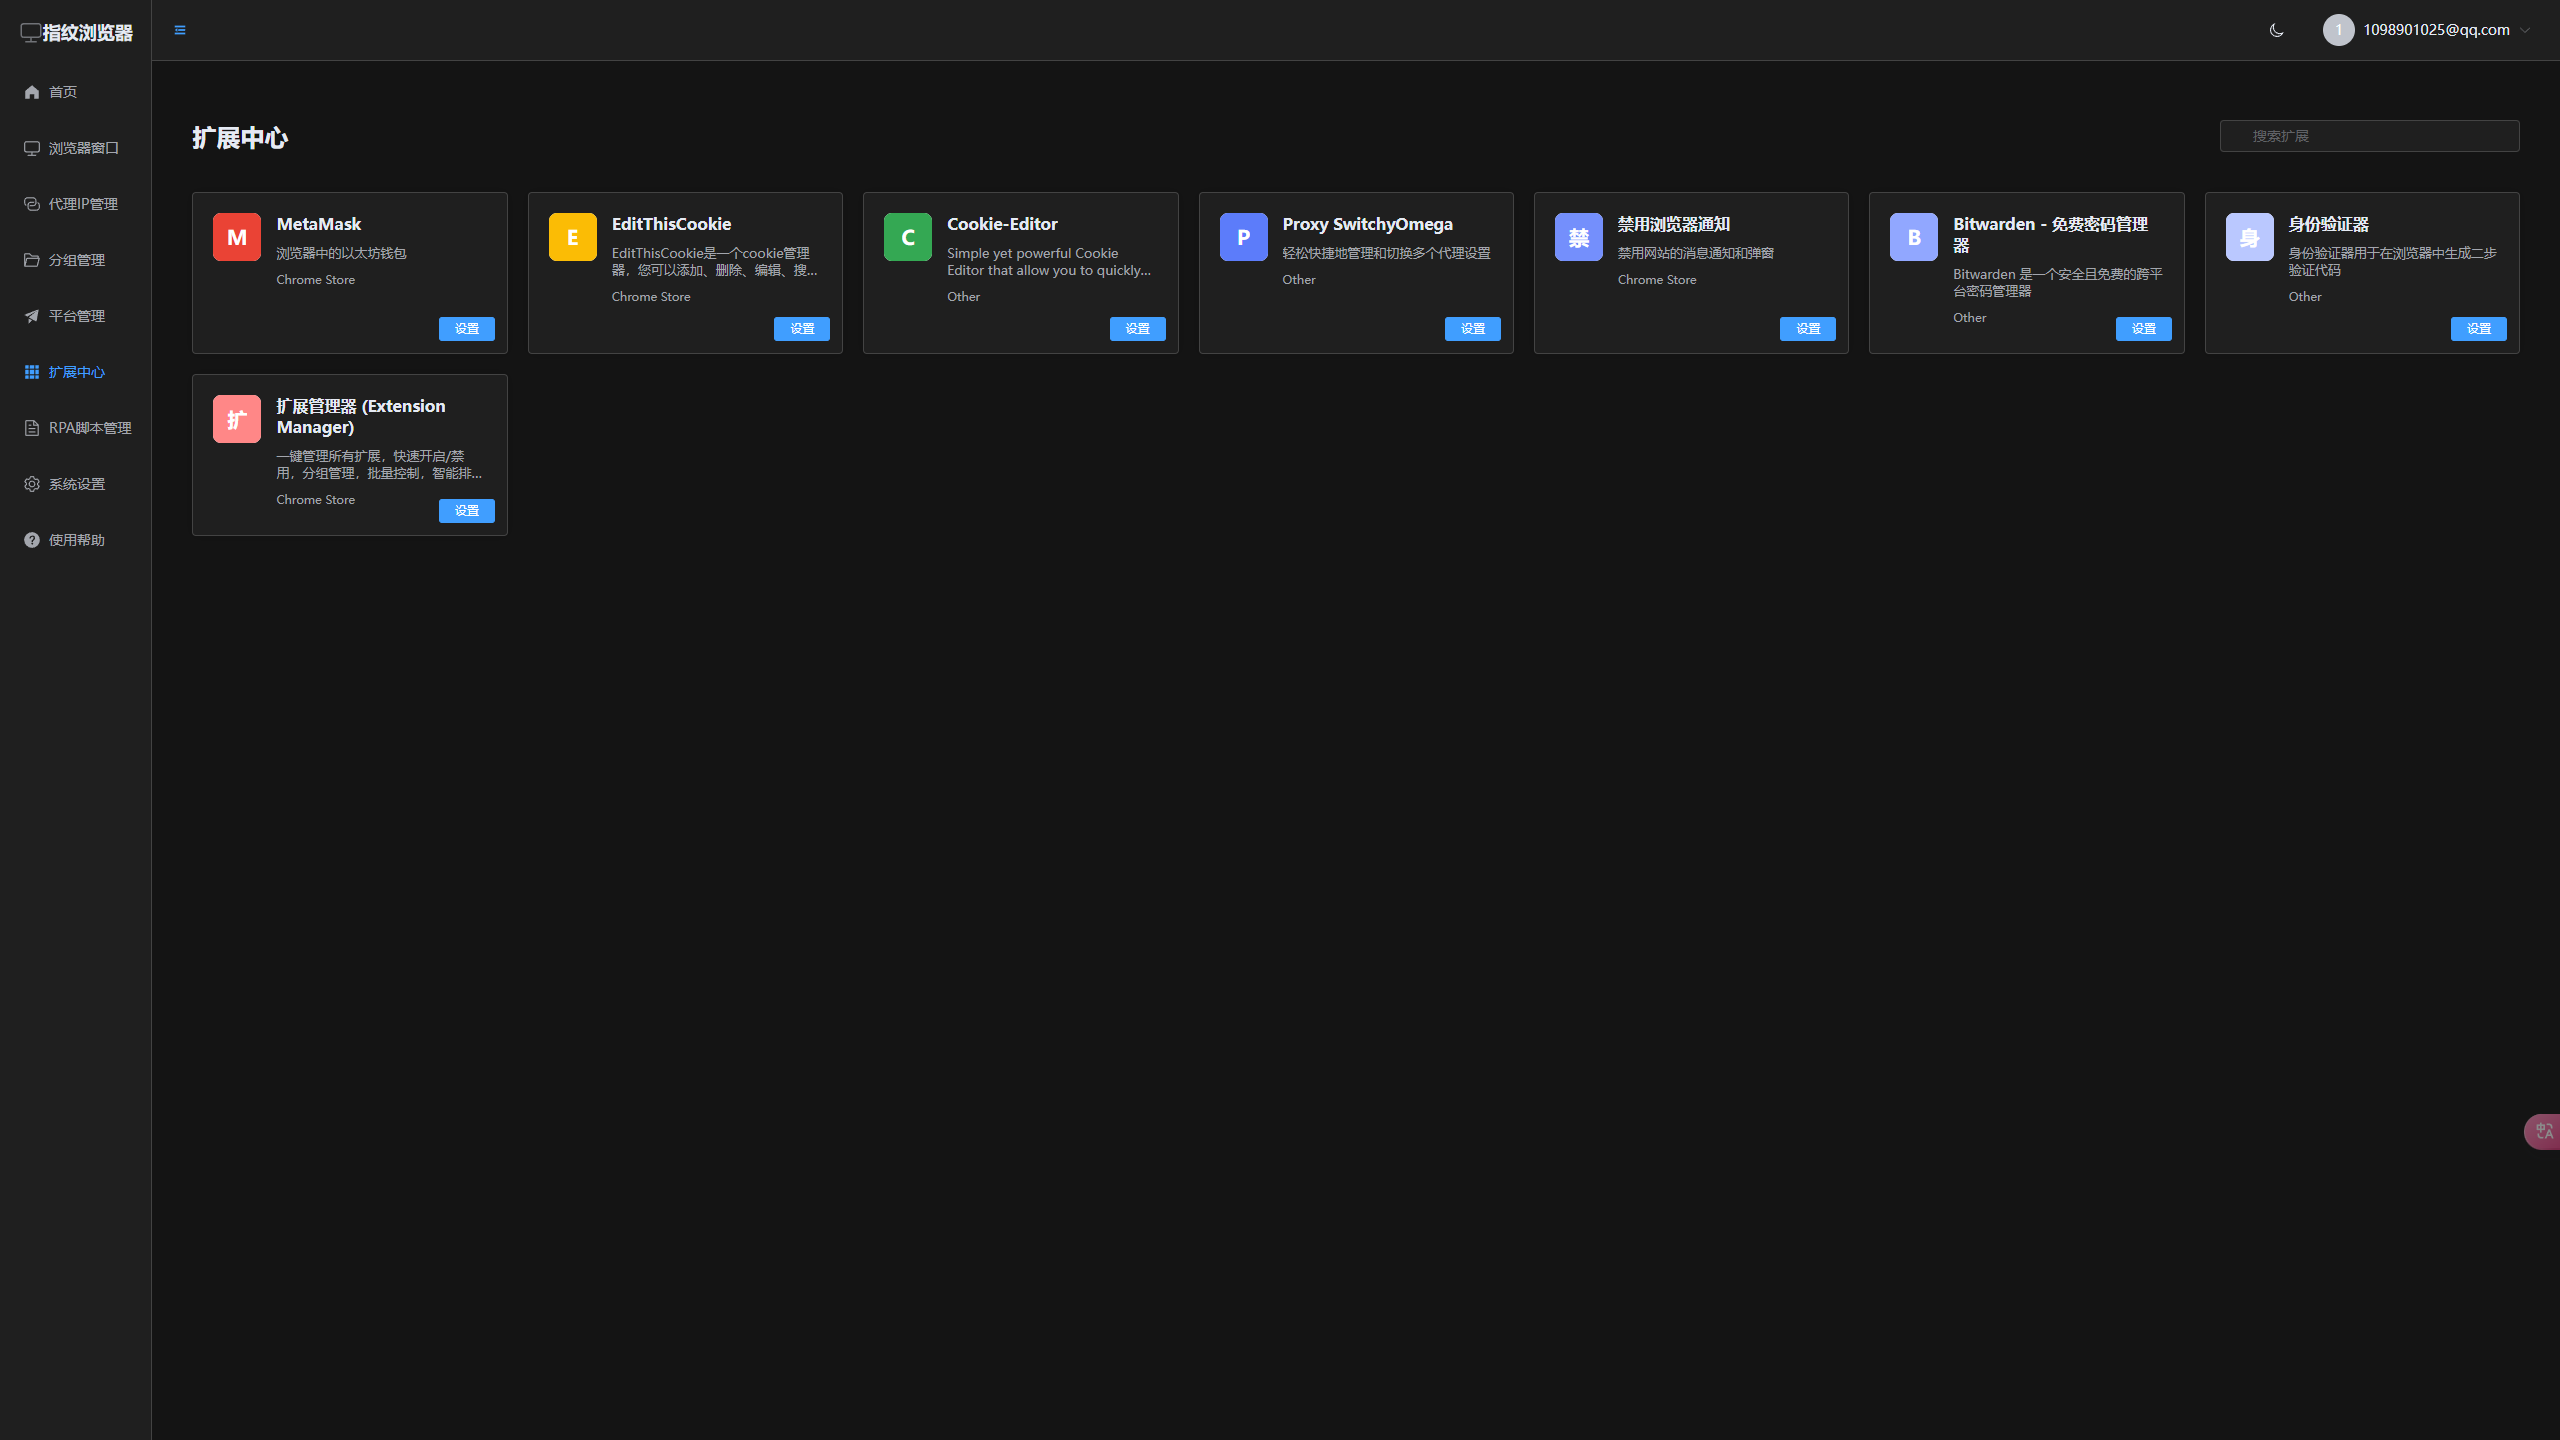
Task: Click 设置 button on 禁用浏览器通知 card
Action: tap(1807, 329)
